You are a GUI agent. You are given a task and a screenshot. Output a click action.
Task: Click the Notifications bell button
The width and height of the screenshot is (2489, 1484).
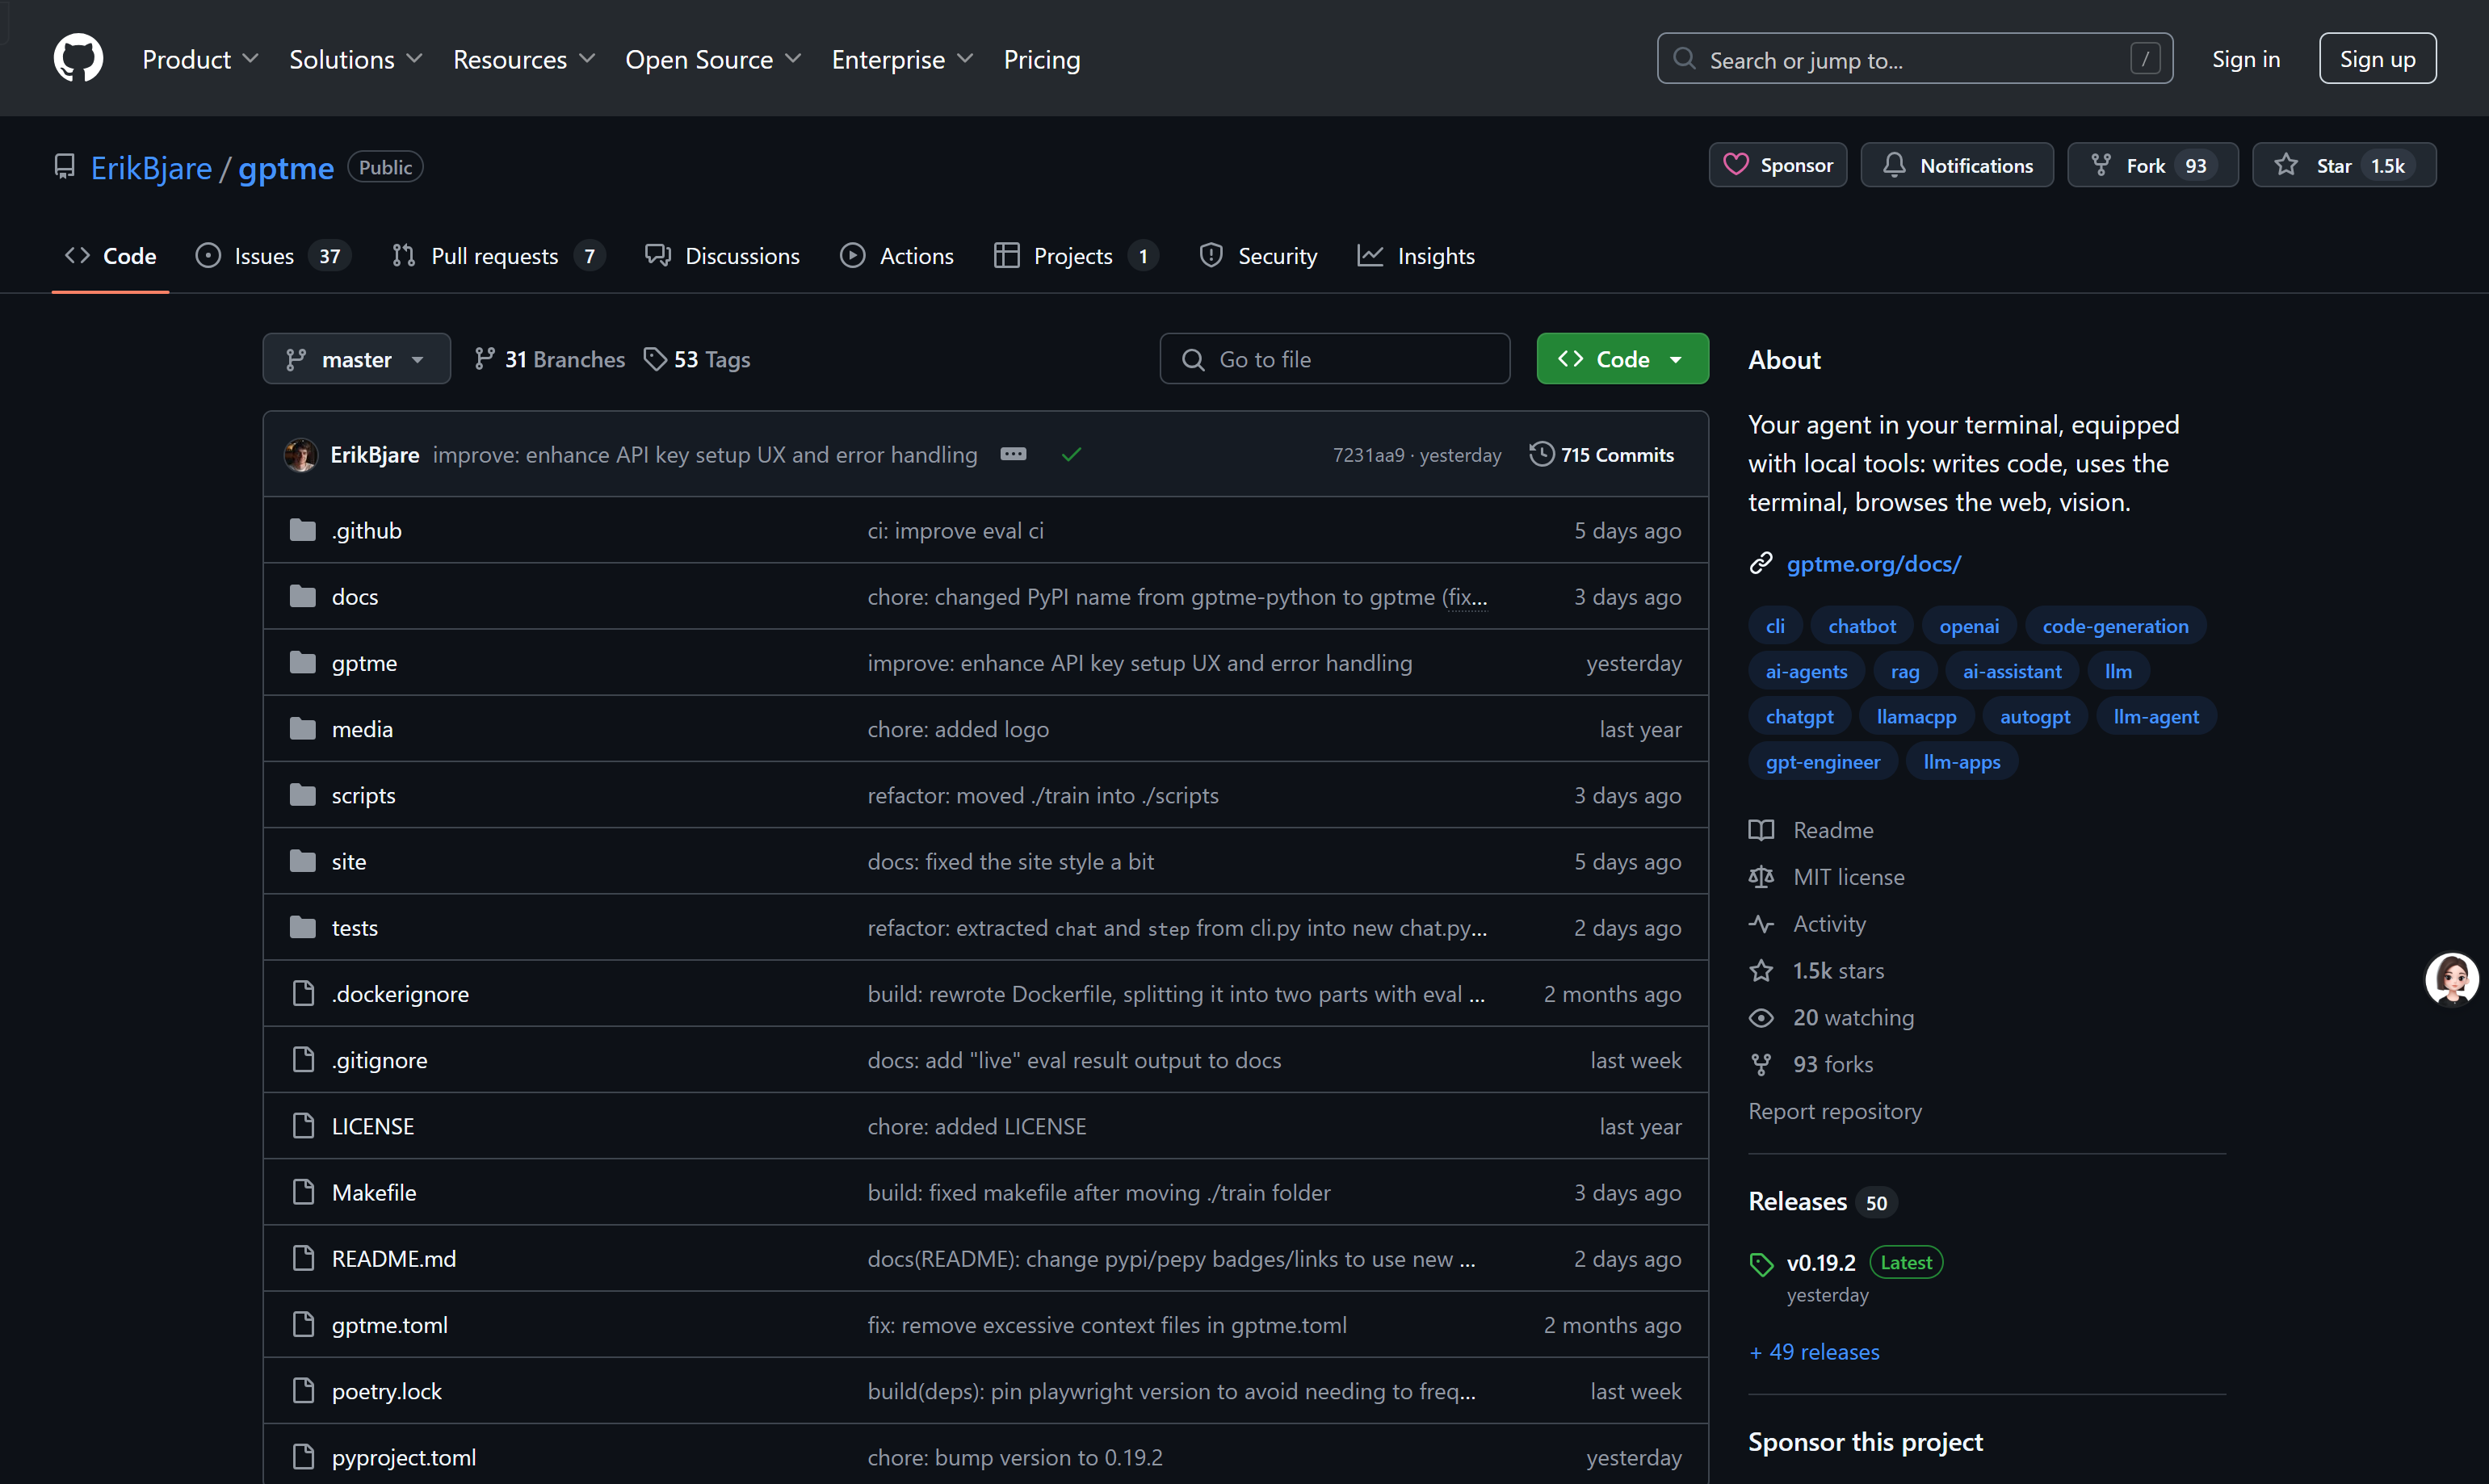1956,165
